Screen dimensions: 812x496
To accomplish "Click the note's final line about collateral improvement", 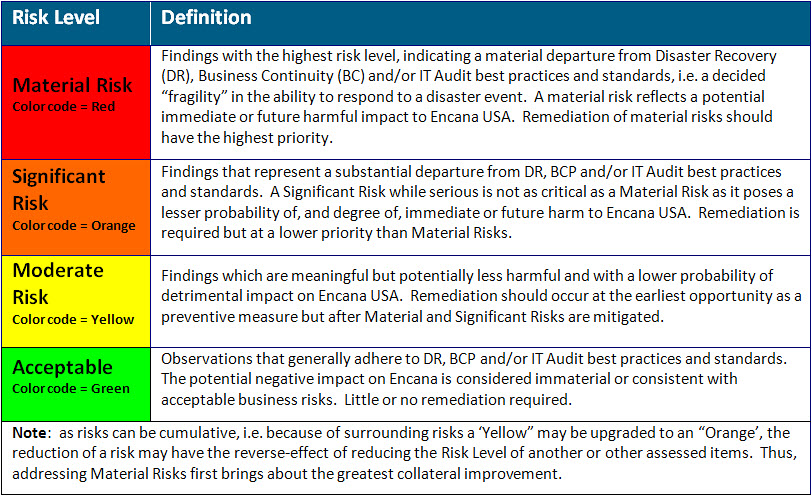I will (x=287, y=474).
